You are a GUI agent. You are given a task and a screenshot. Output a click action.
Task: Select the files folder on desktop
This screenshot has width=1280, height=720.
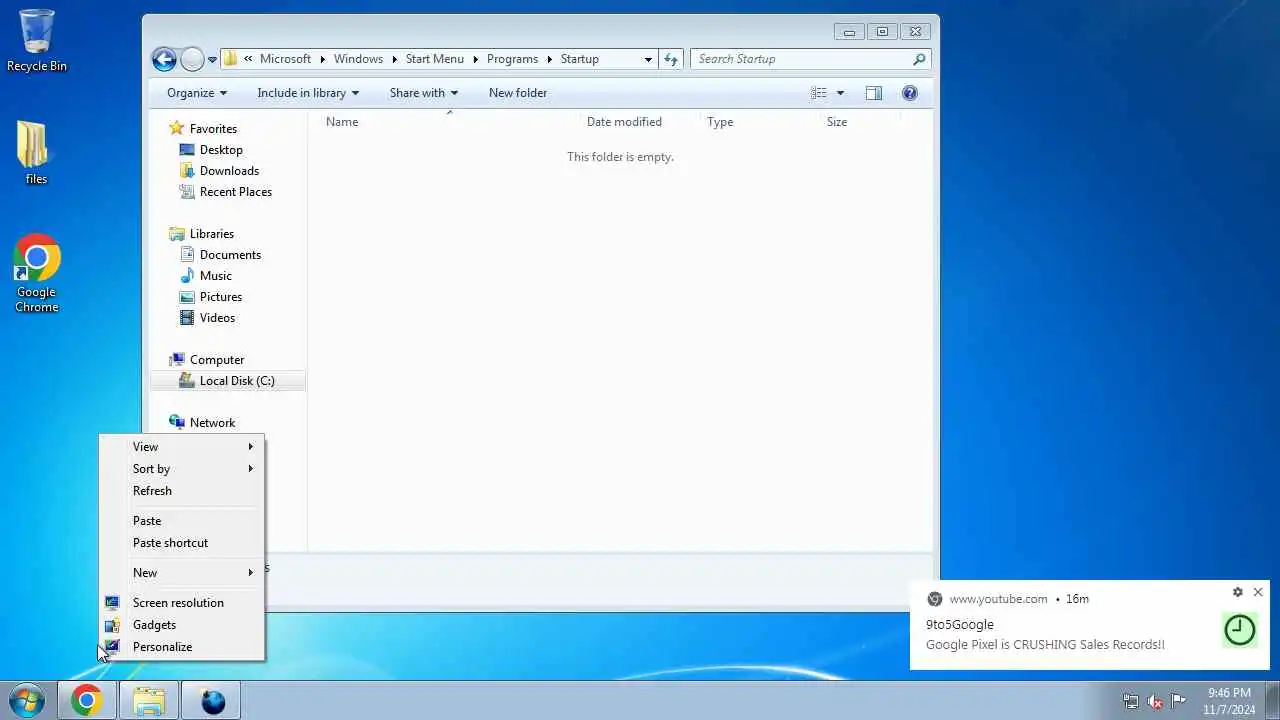point(35,153)
